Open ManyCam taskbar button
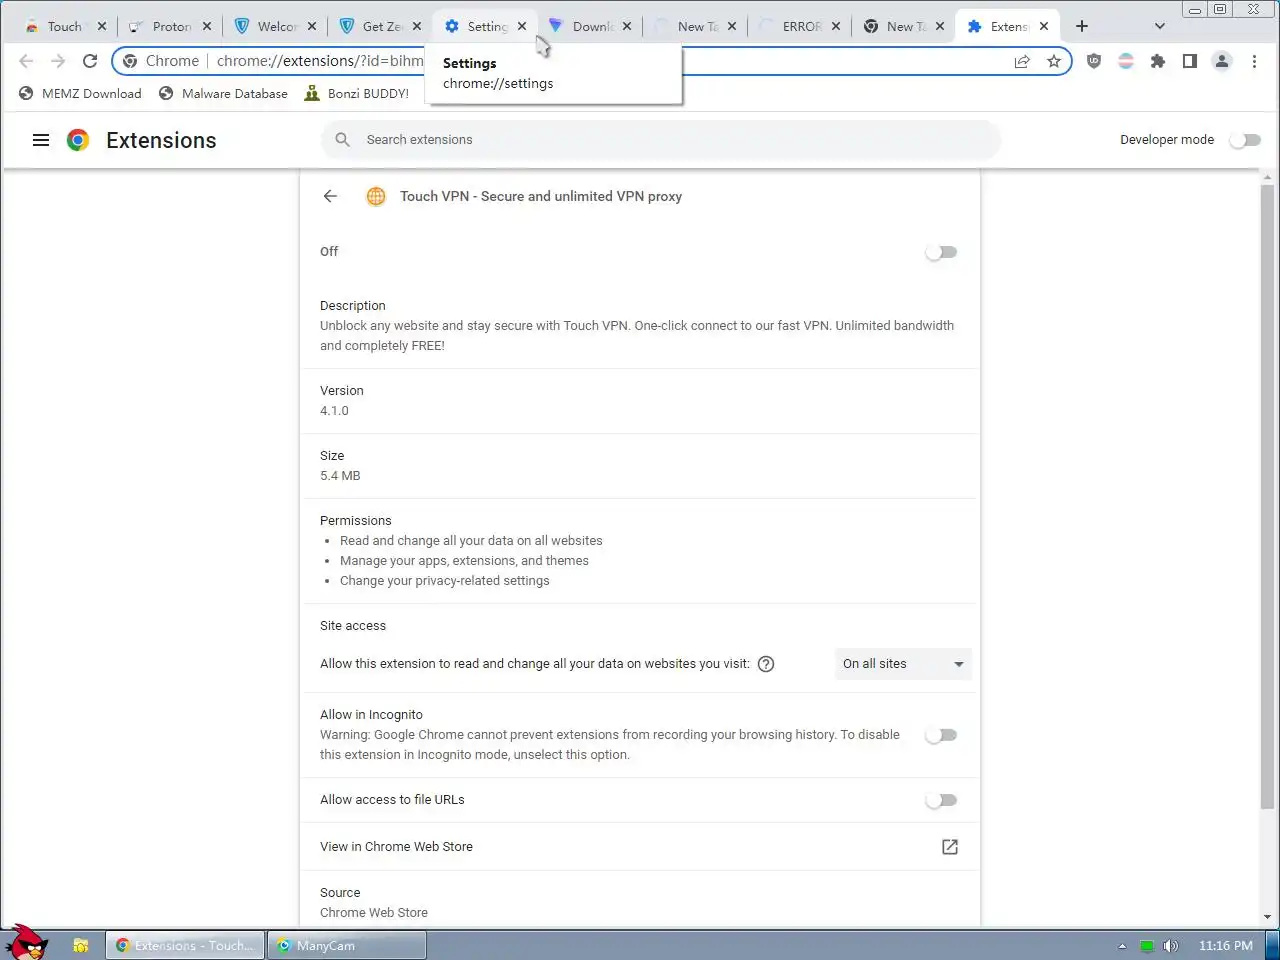The height and width of the screenshot is (960, 1280). pos(347,945)
